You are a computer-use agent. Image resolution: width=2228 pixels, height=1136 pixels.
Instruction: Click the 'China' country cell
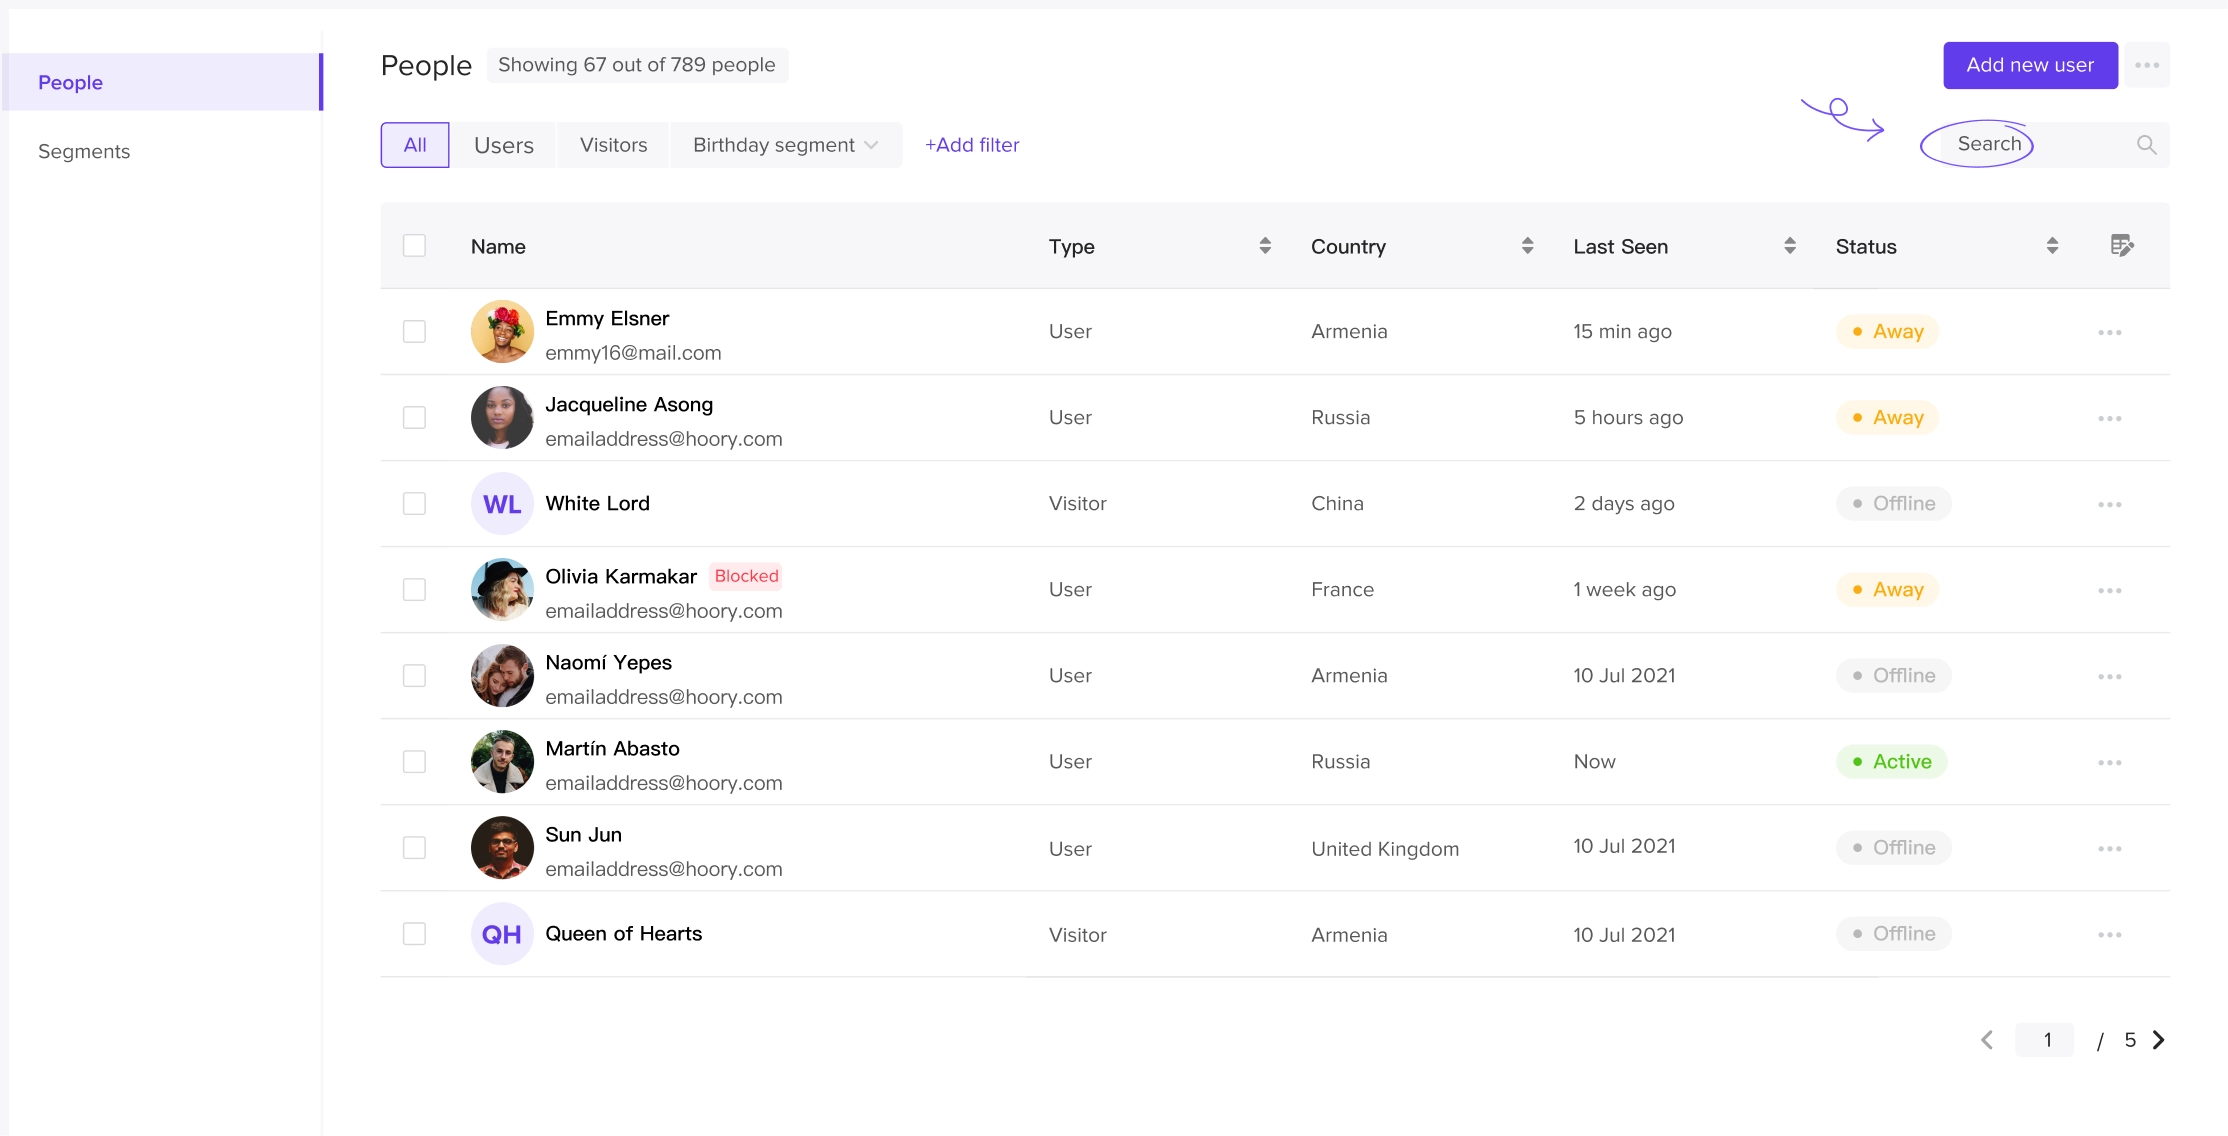click(1337, 504)
